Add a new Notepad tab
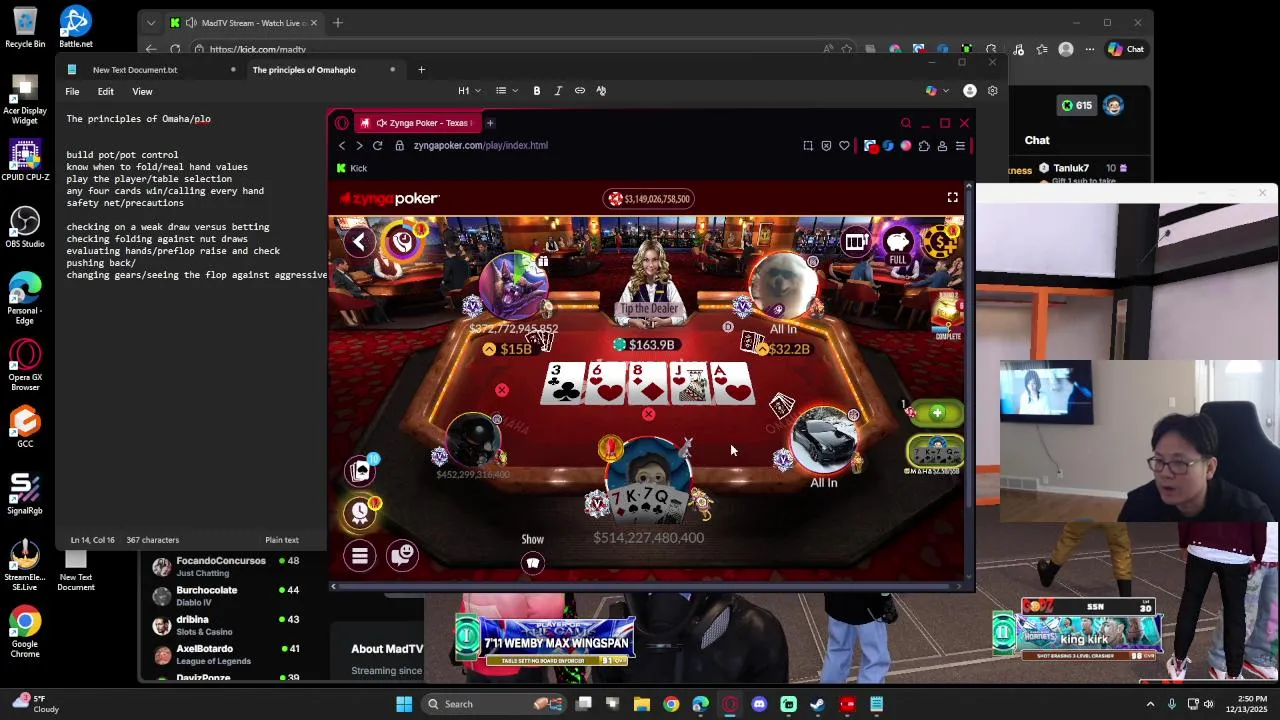Screen dimensions: 1280x720 click(x=421, y=70)
